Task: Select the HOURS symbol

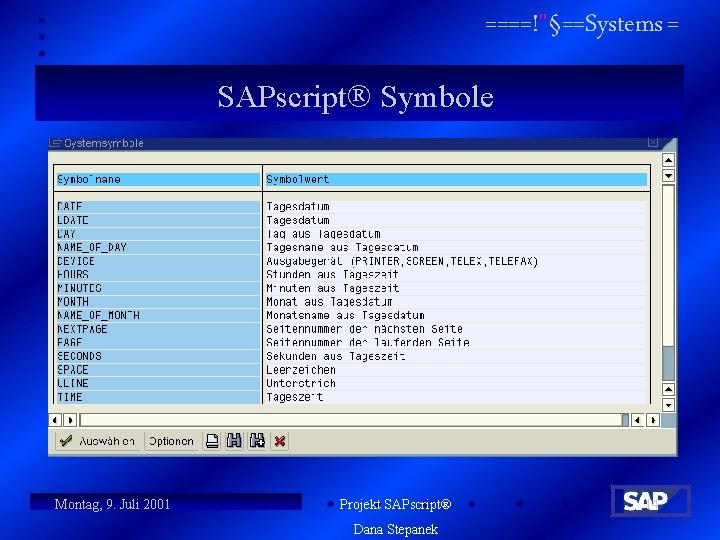Action: click(x=158, y=275)
